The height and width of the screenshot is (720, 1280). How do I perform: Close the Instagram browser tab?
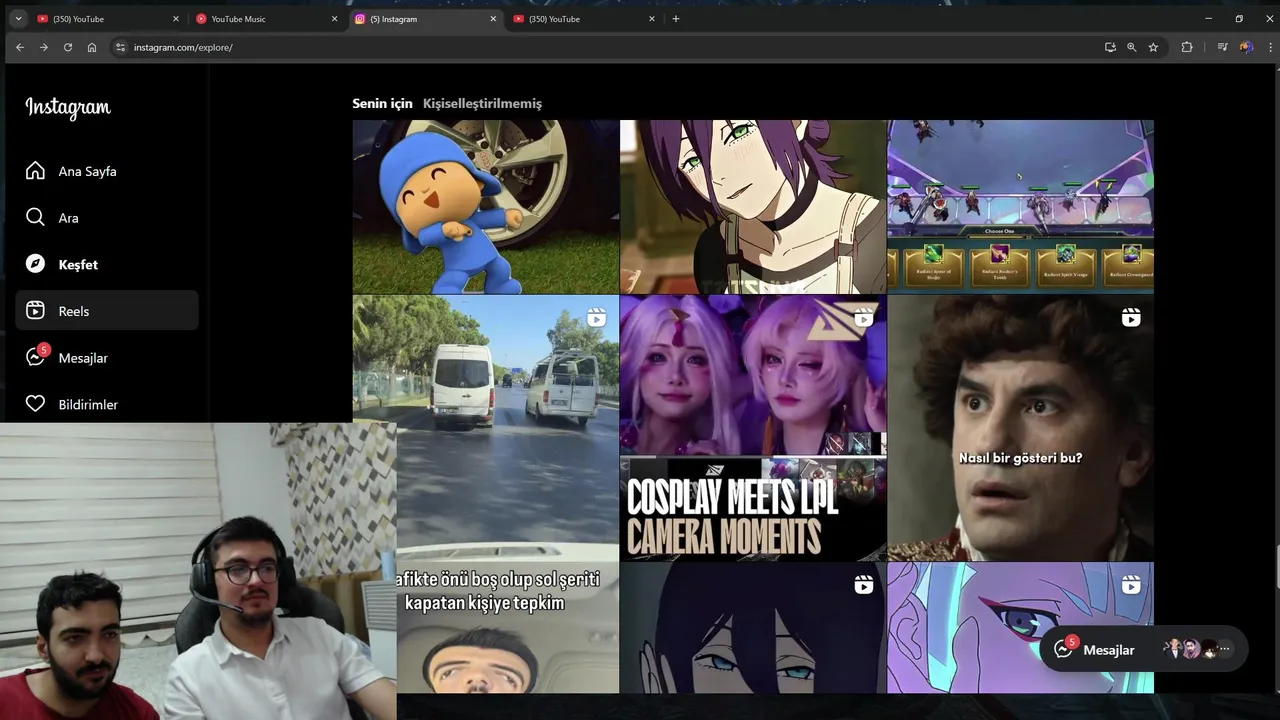coord(493,19)
